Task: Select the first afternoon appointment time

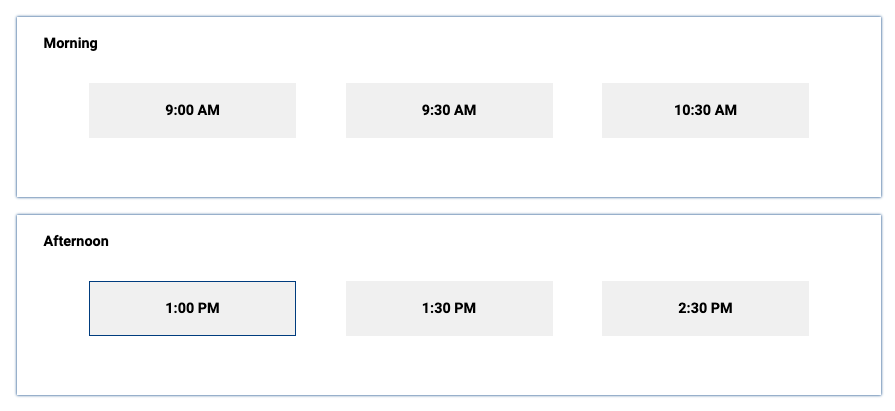Action: coord(192,308)
